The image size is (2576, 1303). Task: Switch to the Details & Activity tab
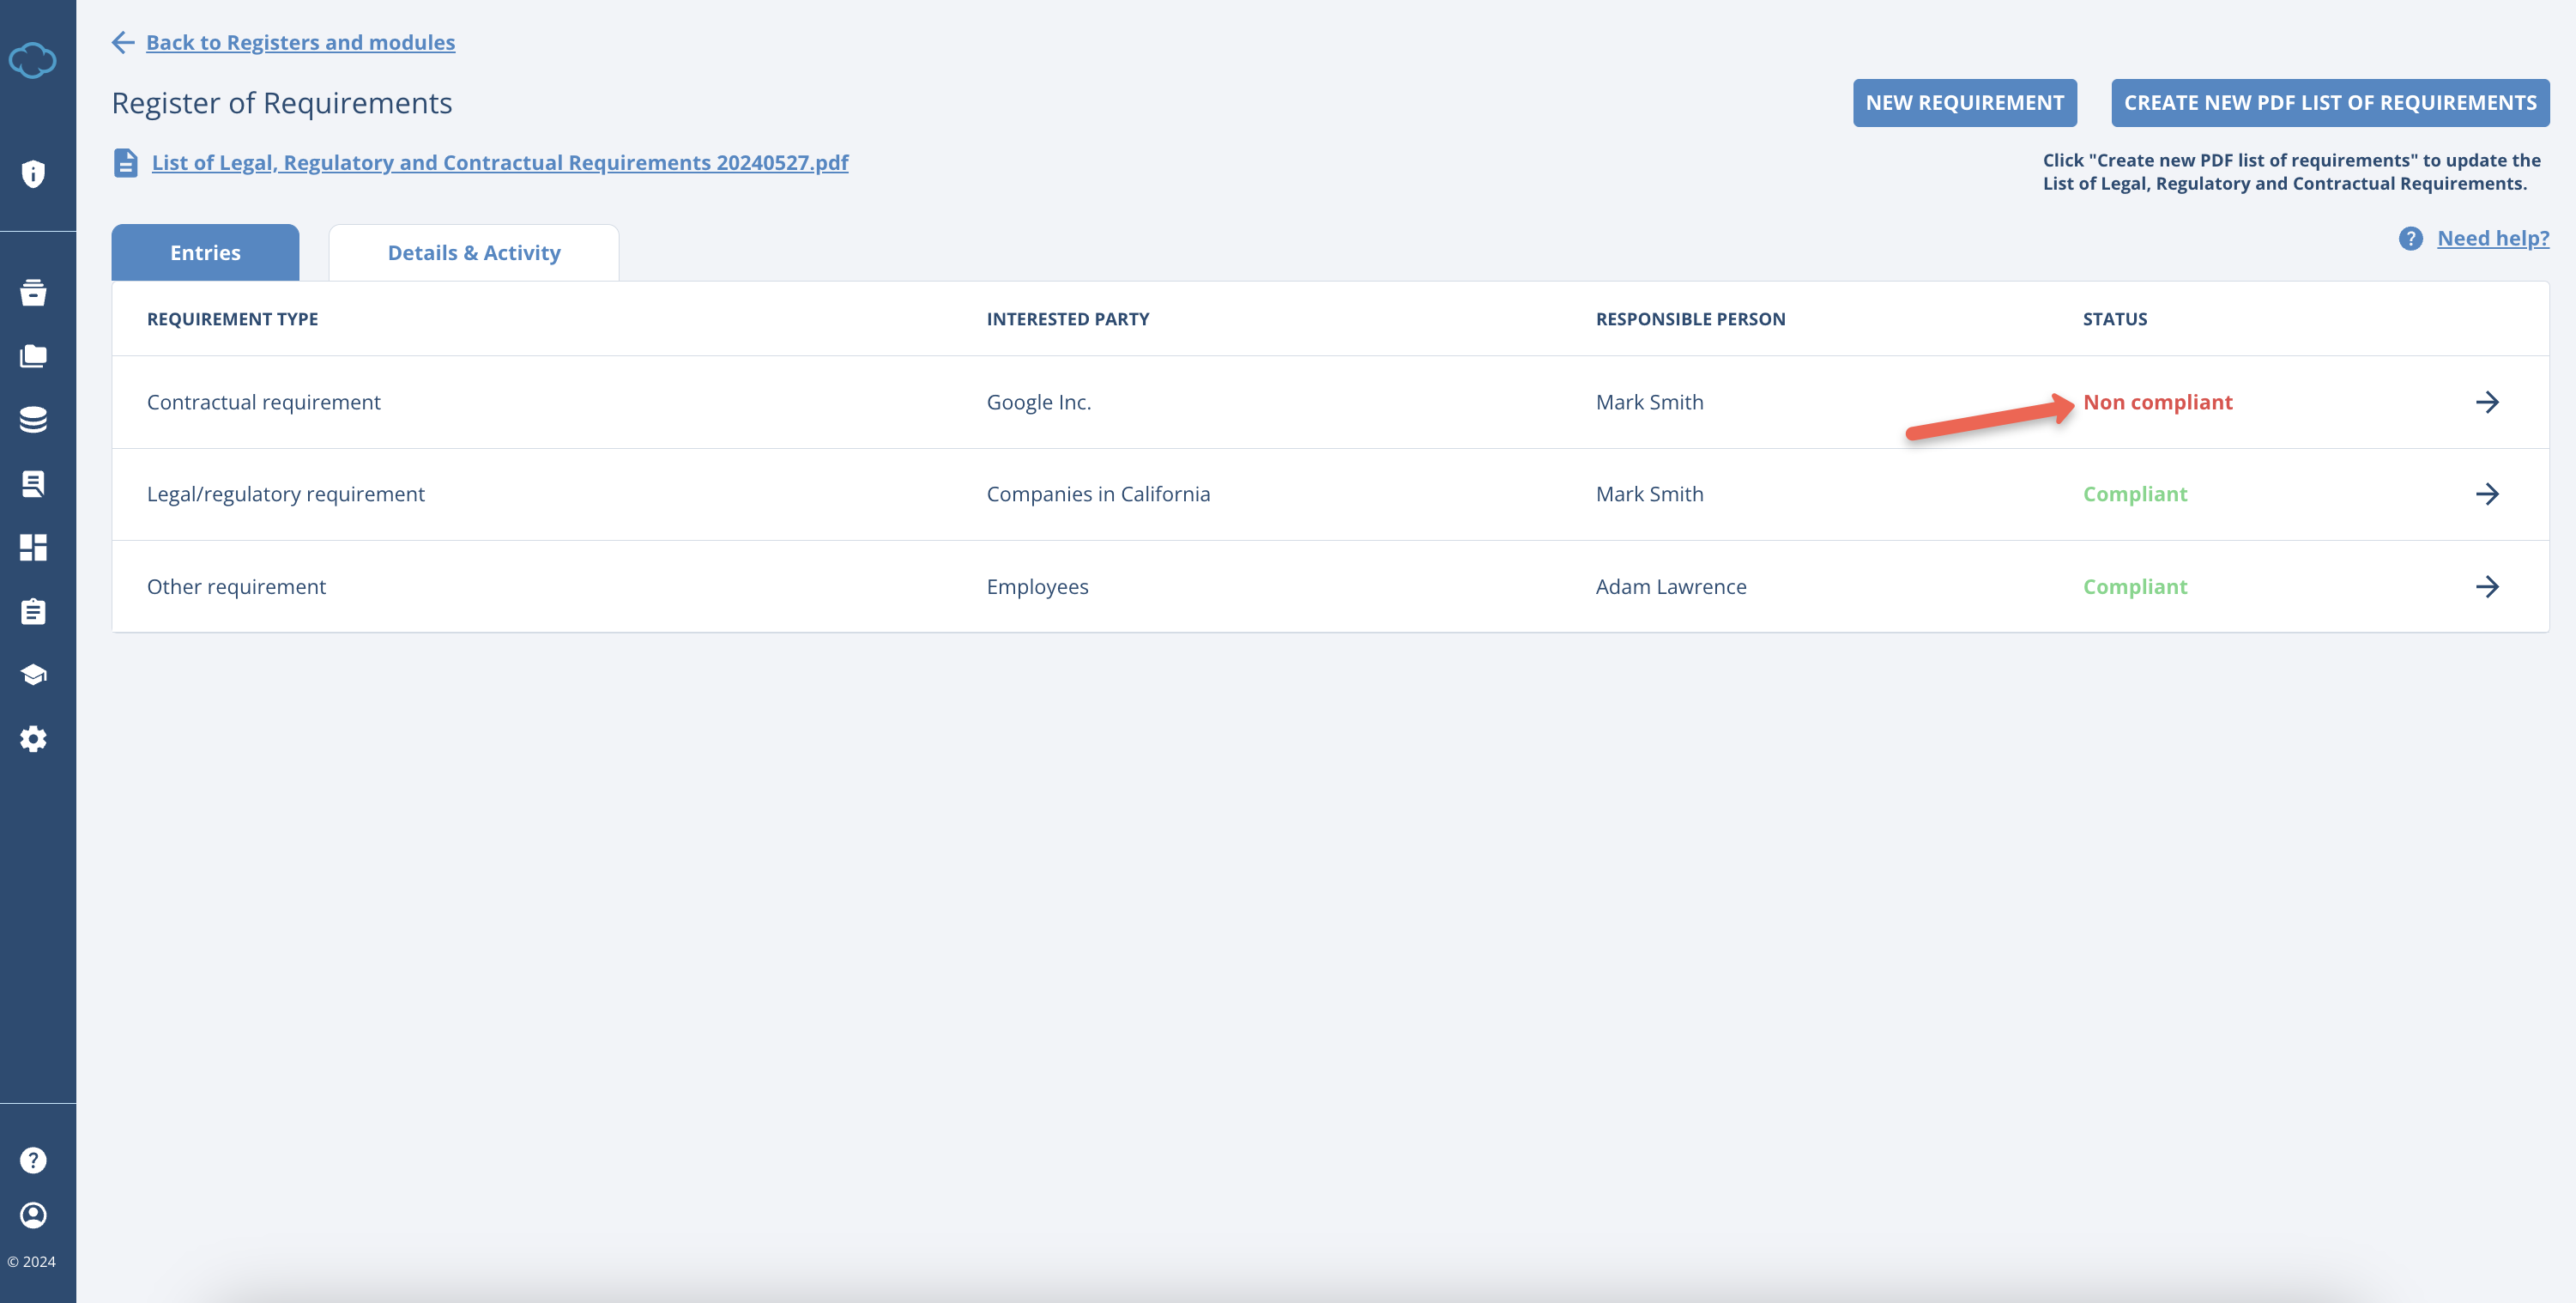tap(473, 253)
